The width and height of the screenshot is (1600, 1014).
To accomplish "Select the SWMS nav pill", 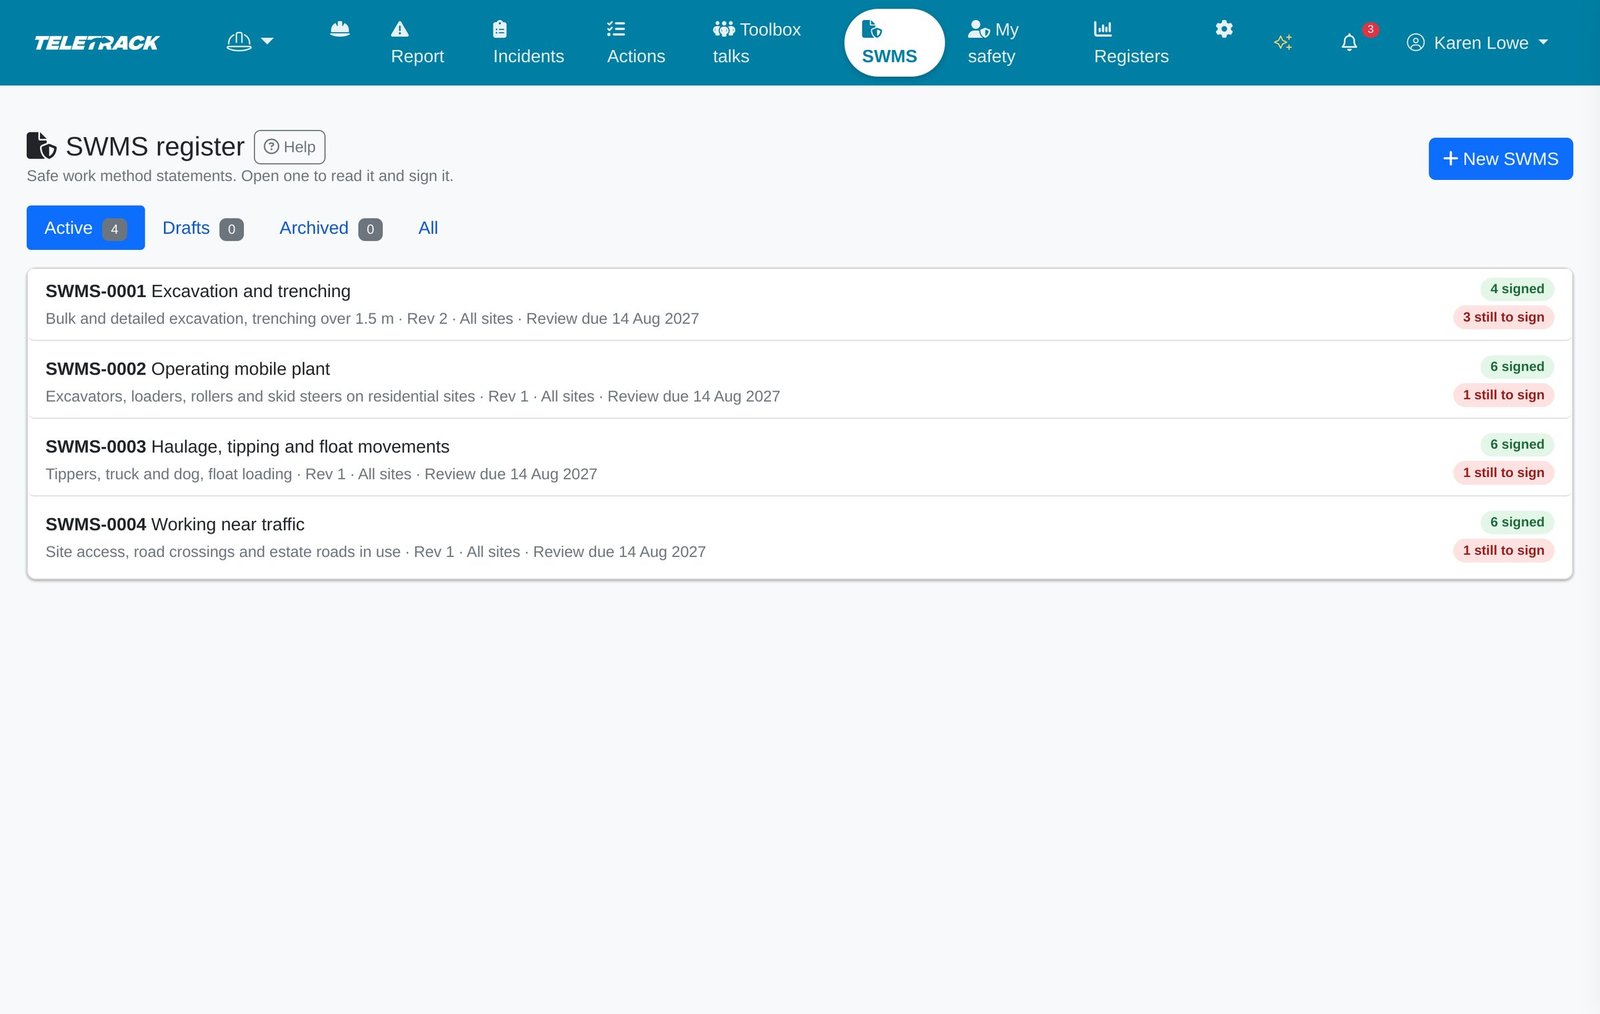I will pos(894,43).
